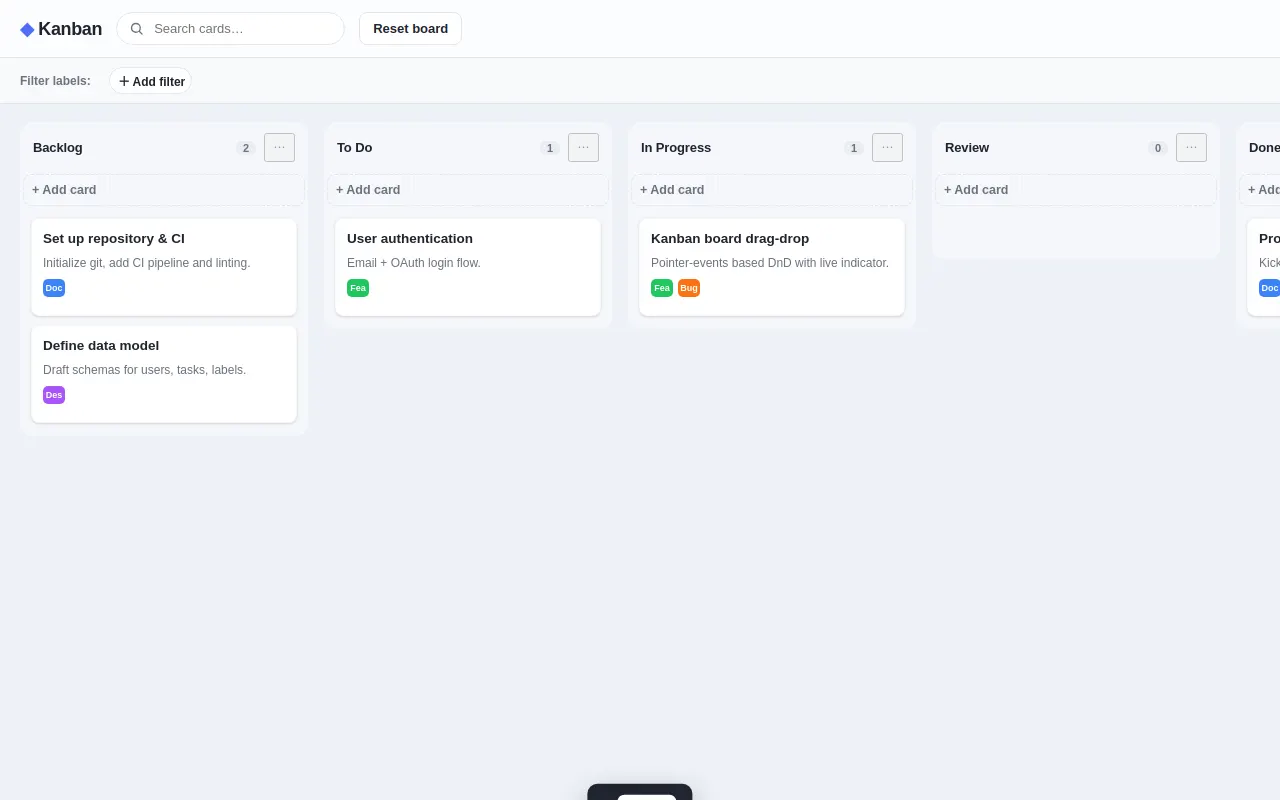Click the search magnifier icon

[137, 29]
